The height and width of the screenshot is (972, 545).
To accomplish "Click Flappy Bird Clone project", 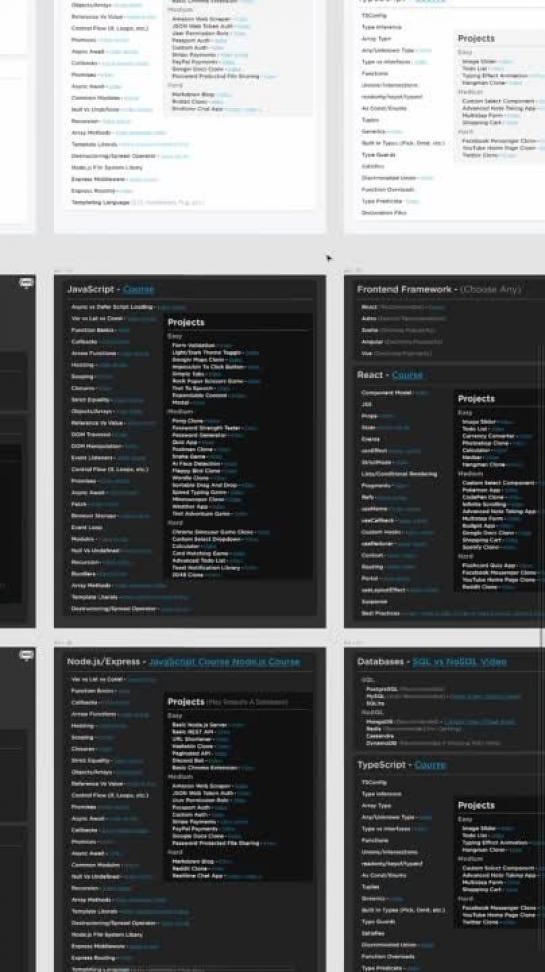I will coord(195,471).
